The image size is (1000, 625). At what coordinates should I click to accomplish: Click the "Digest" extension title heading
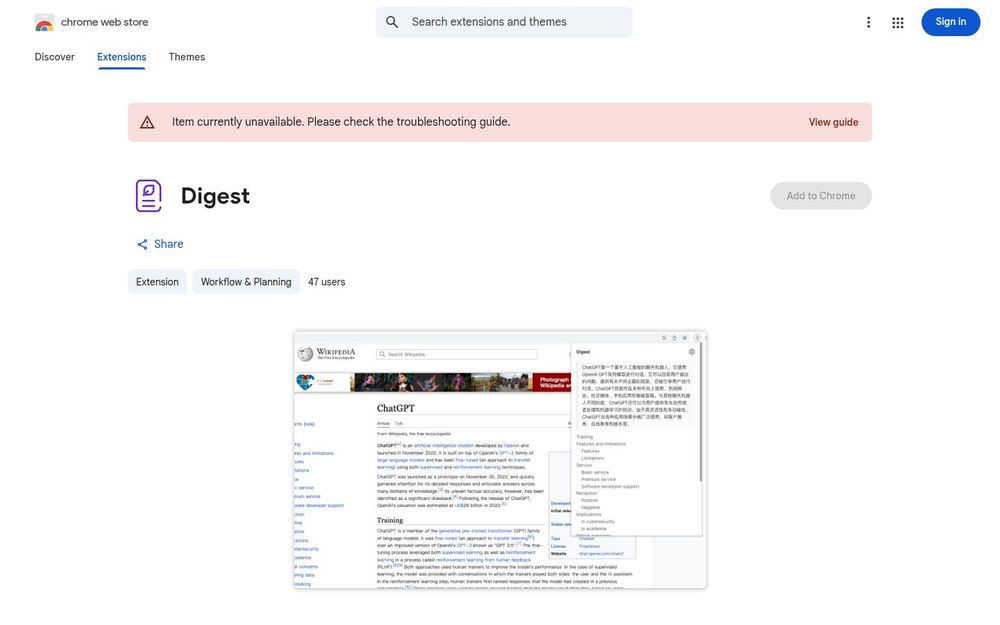point(216,196)
